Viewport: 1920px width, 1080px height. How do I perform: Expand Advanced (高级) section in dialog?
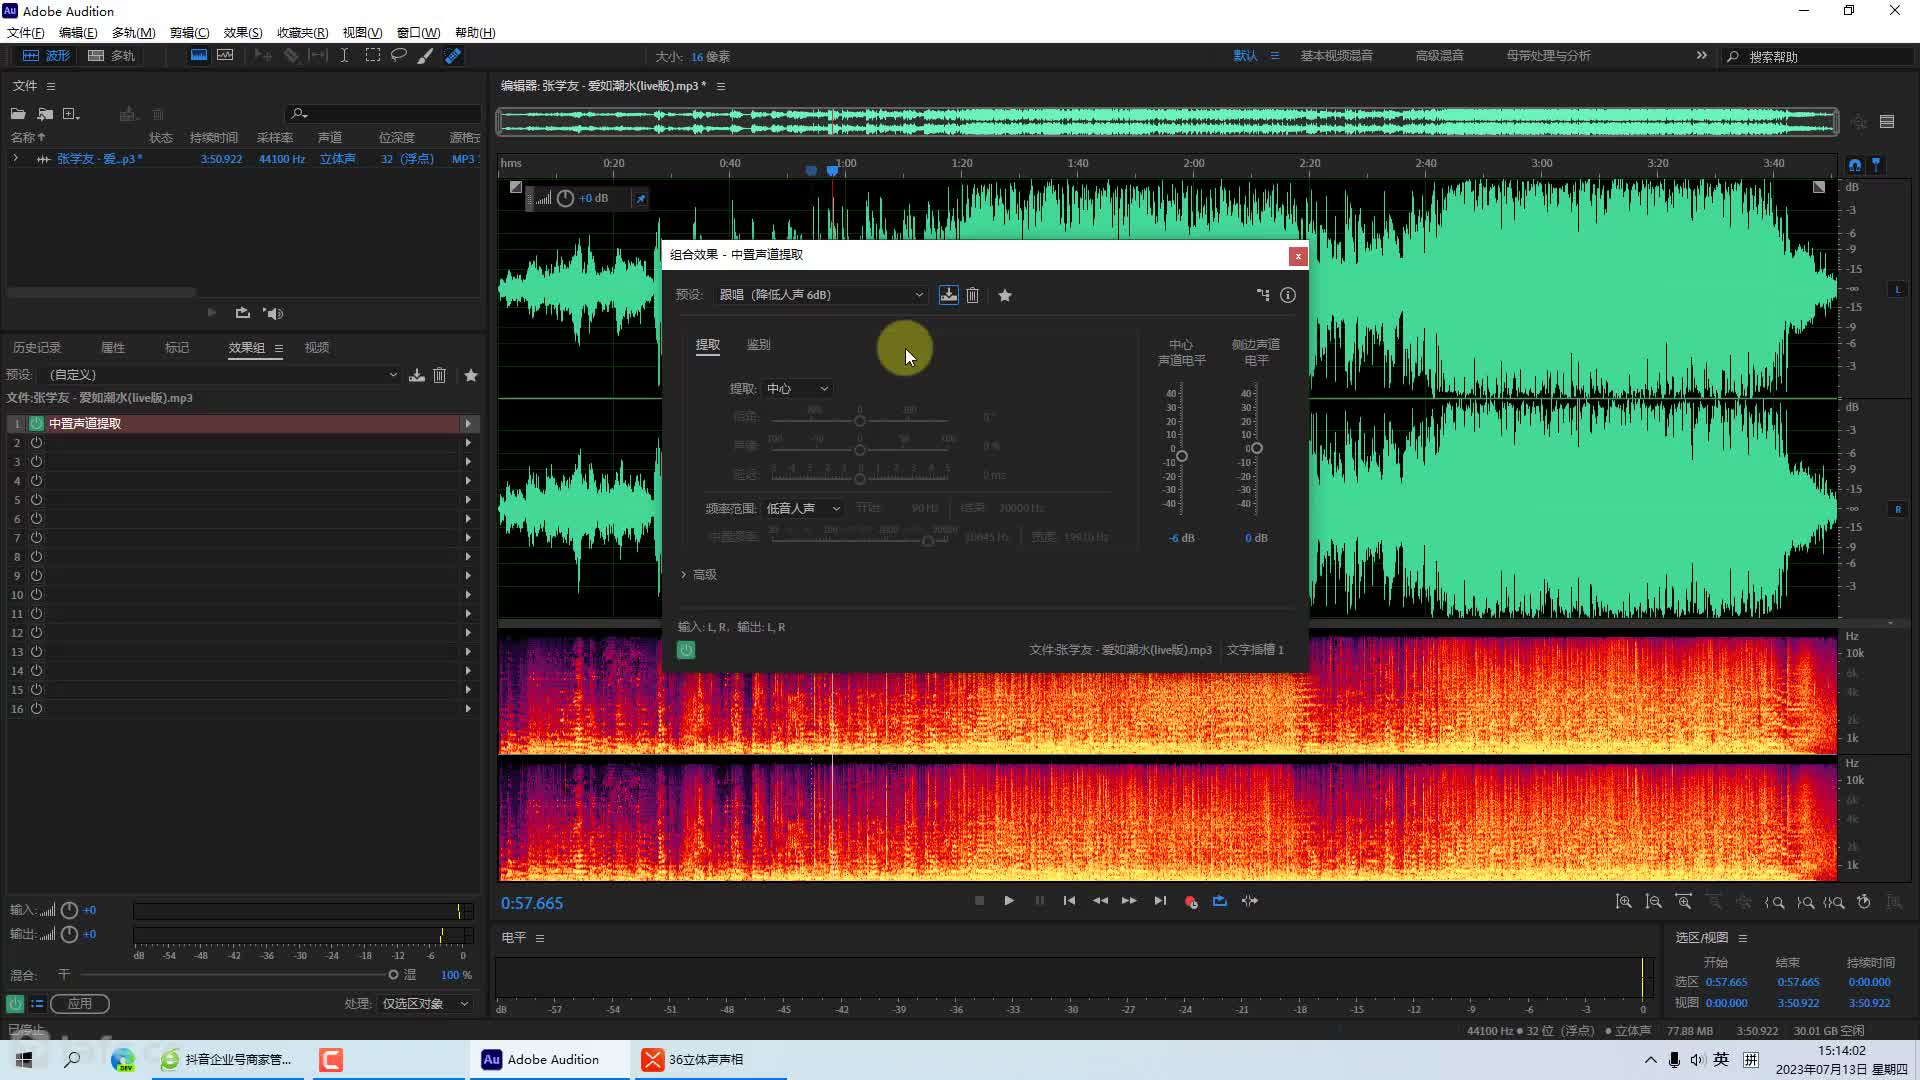pos(699,575)
